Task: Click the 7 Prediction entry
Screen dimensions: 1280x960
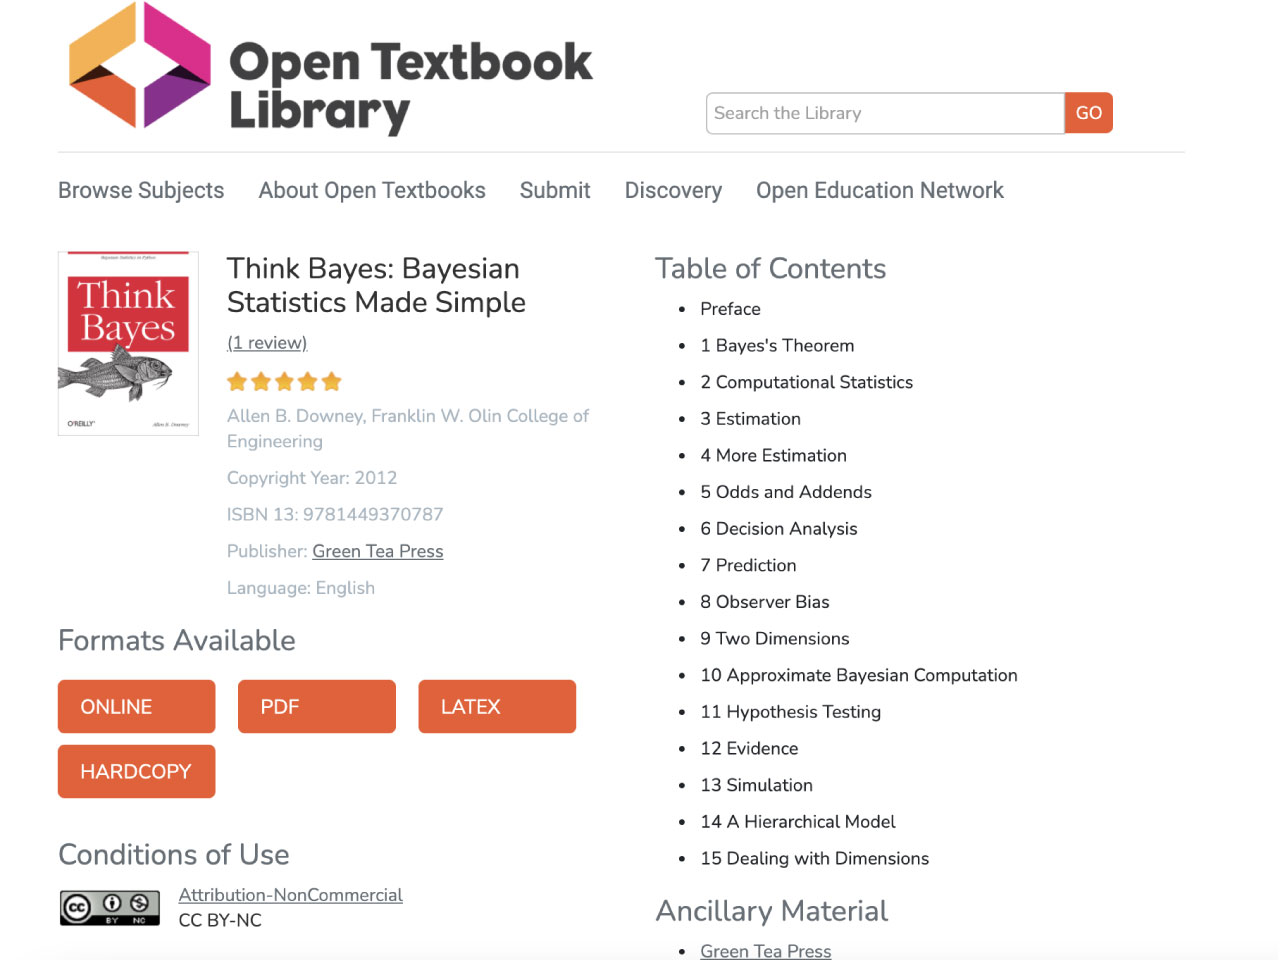Action: (x=748, y=565)
